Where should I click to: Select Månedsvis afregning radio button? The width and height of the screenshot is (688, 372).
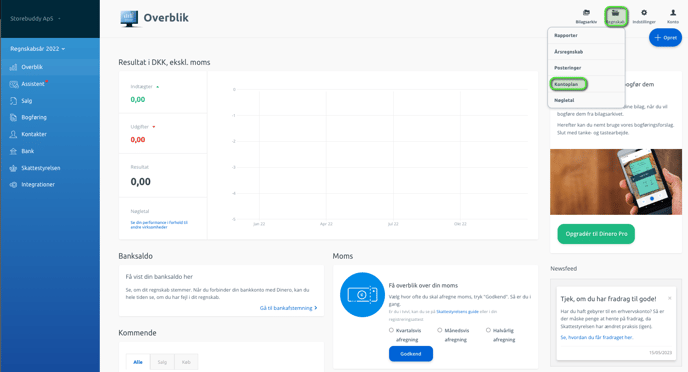click(x=439, y=330)
